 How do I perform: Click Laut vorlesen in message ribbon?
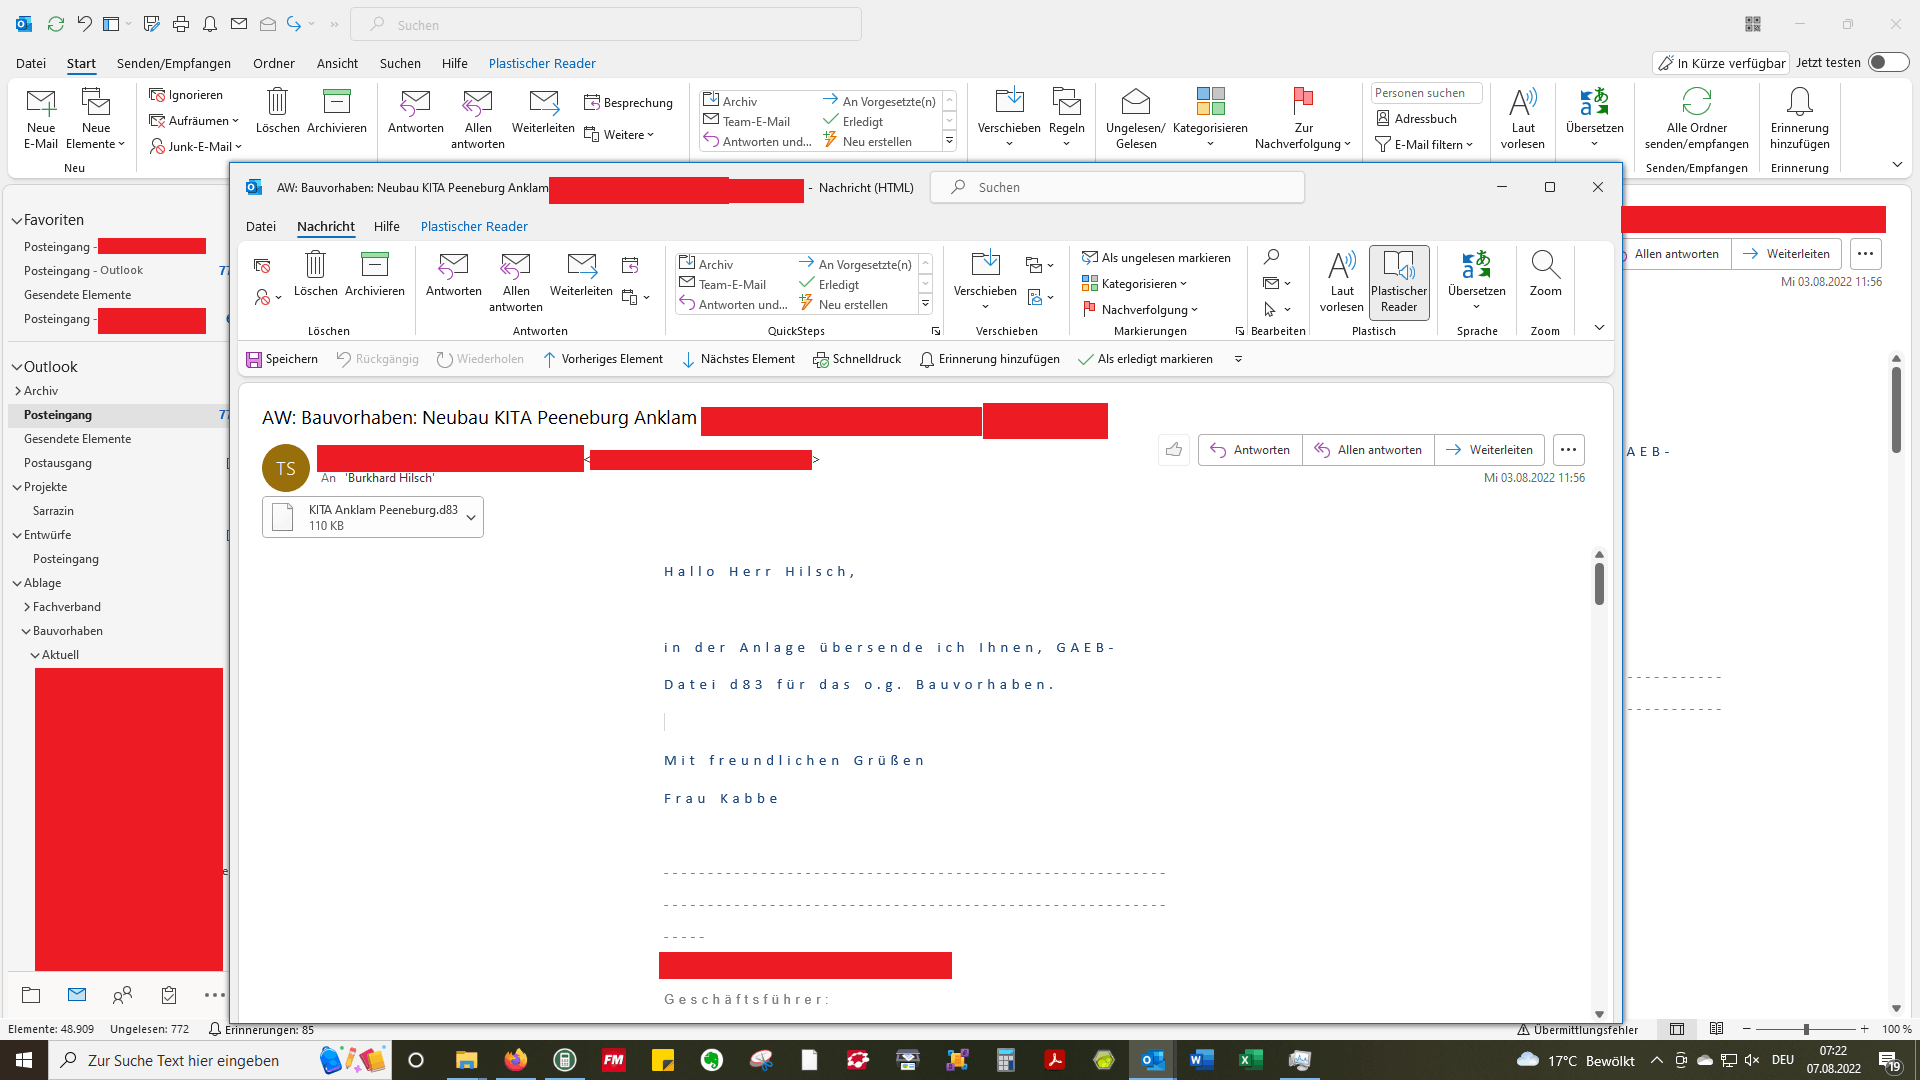pyautogui.click(x=1341, y=282)
